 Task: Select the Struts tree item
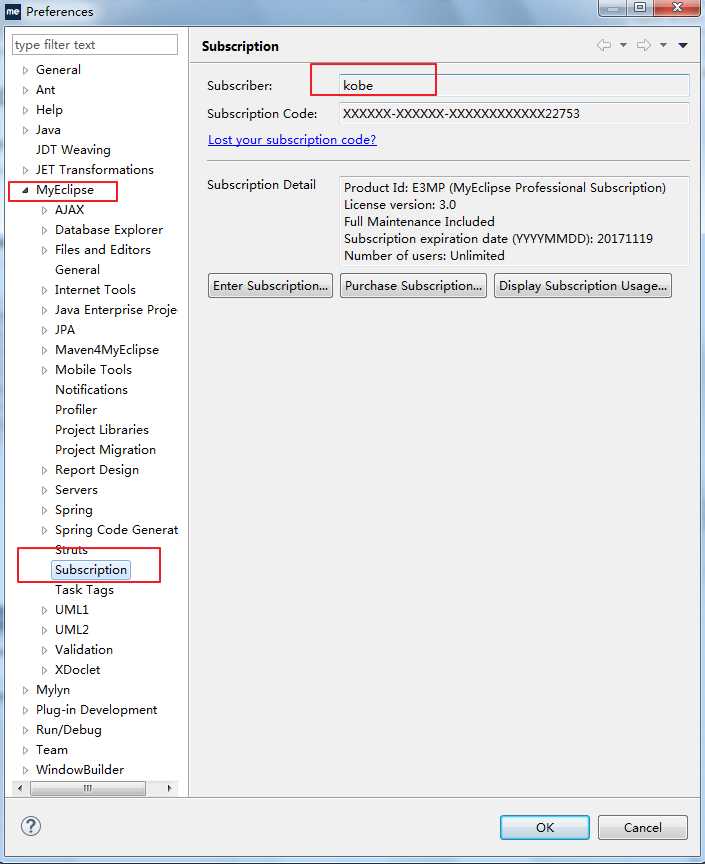click(x=71, y=550)
